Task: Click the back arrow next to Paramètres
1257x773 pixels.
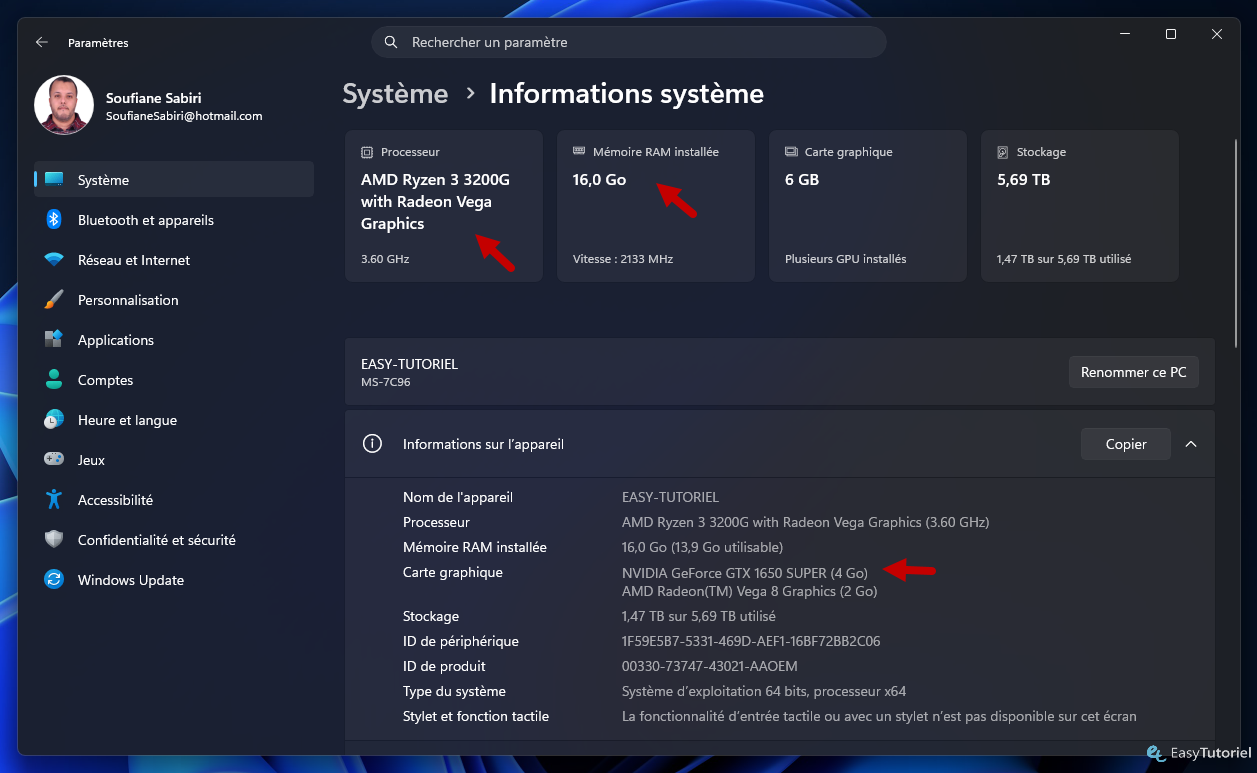Action: (x=41, y=43)
